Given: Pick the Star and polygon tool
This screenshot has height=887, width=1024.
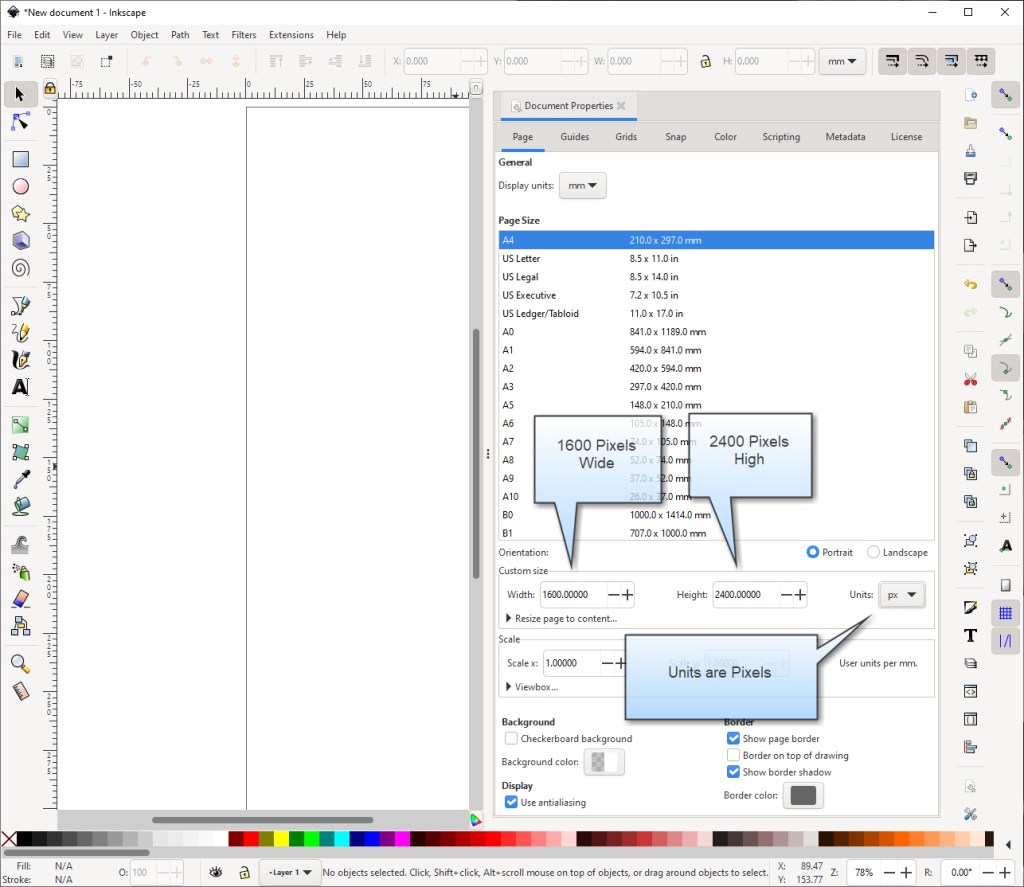Looking at the screenshot, I should coord(20,214).
